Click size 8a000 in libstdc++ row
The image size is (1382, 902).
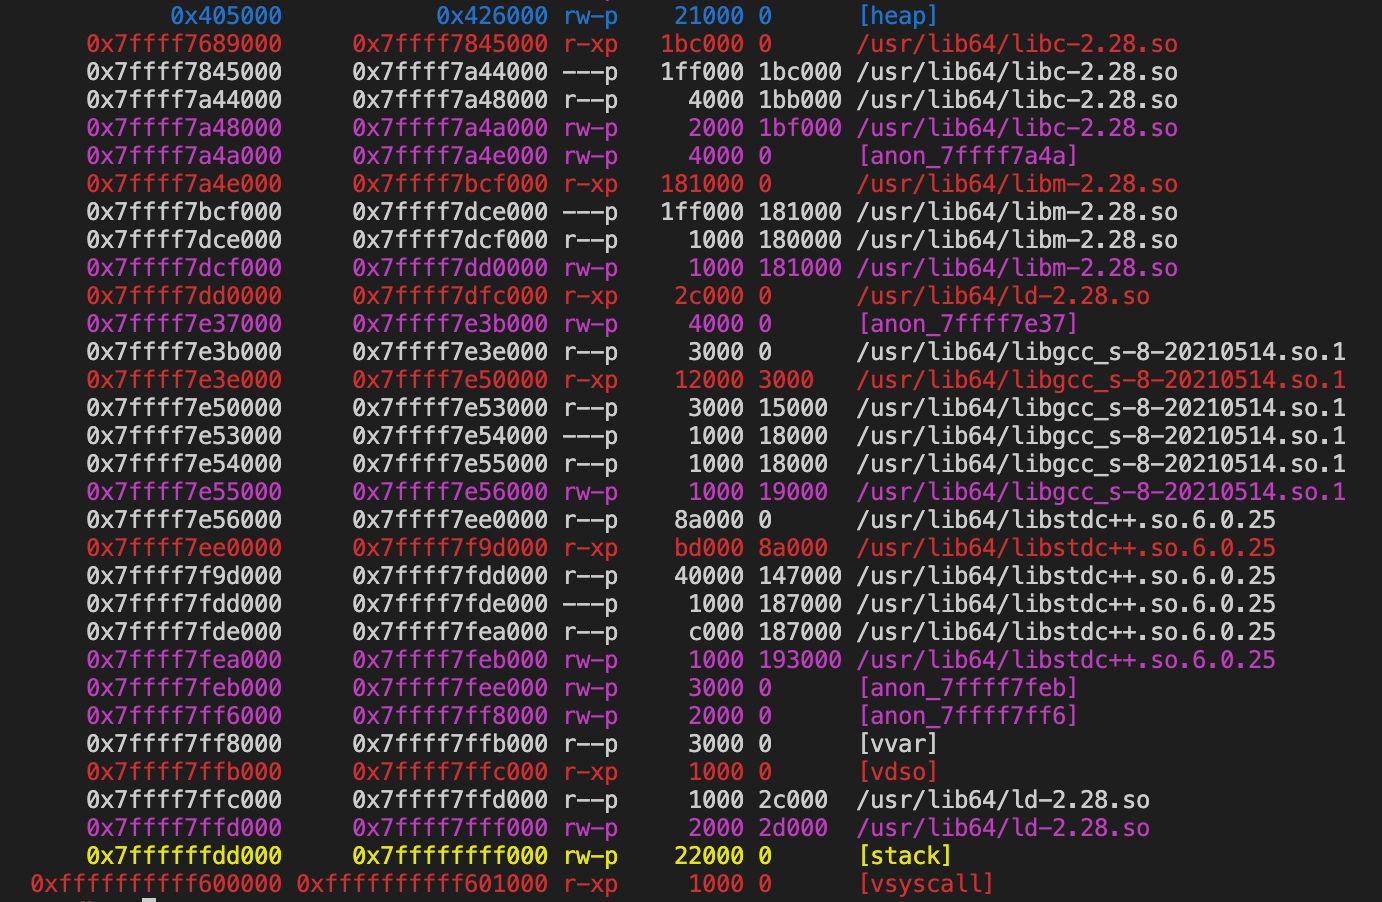709,520
